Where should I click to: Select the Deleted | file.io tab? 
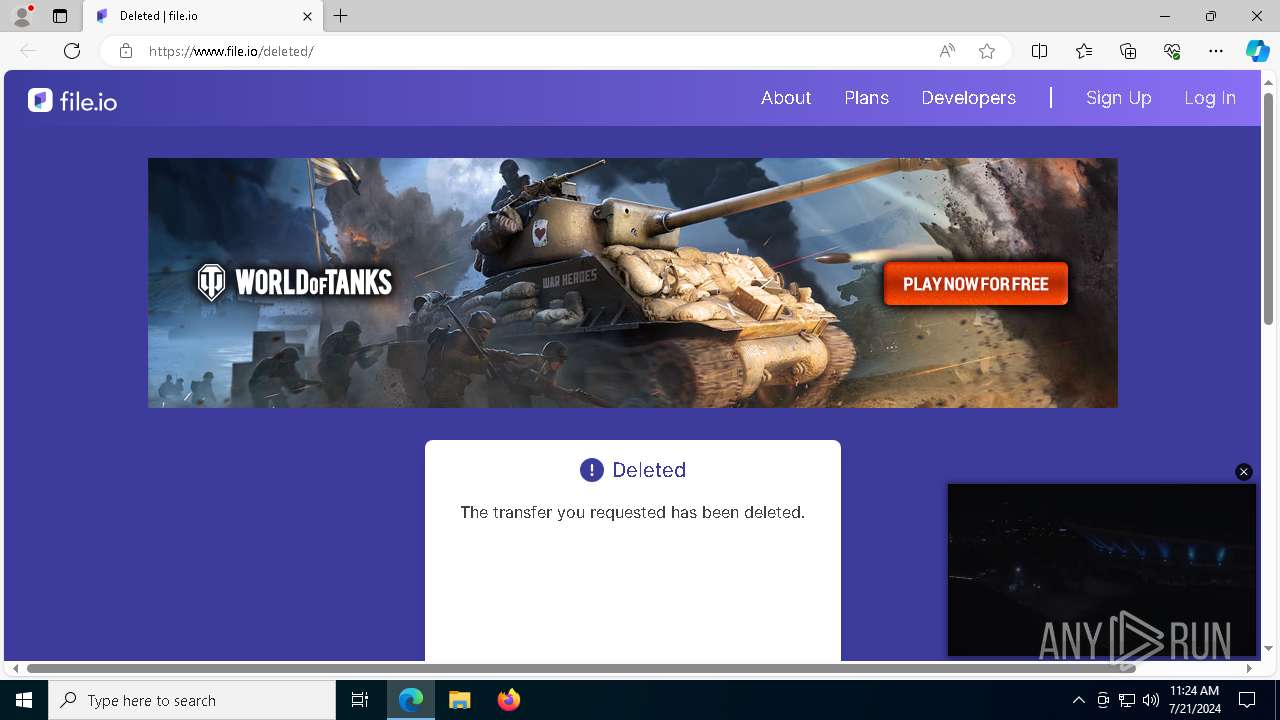tap(204, 16)
